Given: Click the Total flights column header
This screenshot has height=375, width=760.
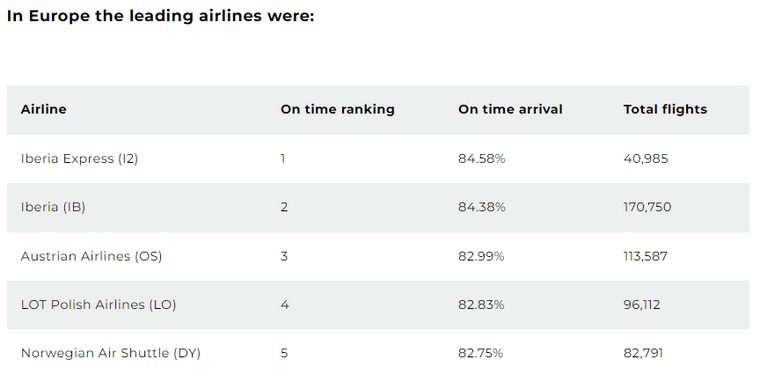Looking at the screenshot, I should click(x=665, y=109).
